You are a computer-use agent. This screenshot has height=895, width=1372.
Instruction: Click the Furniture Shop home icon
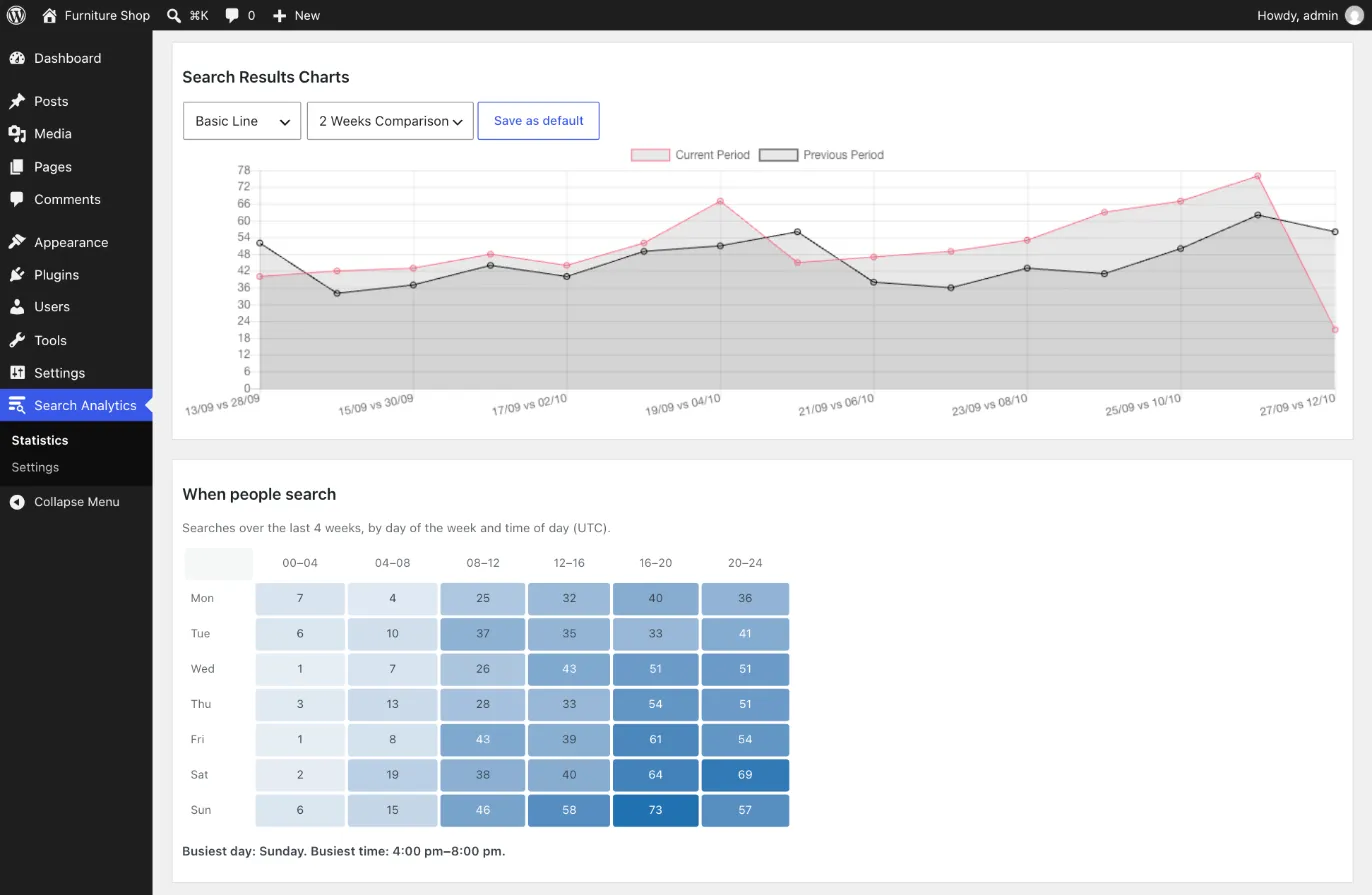coord(50,15)
